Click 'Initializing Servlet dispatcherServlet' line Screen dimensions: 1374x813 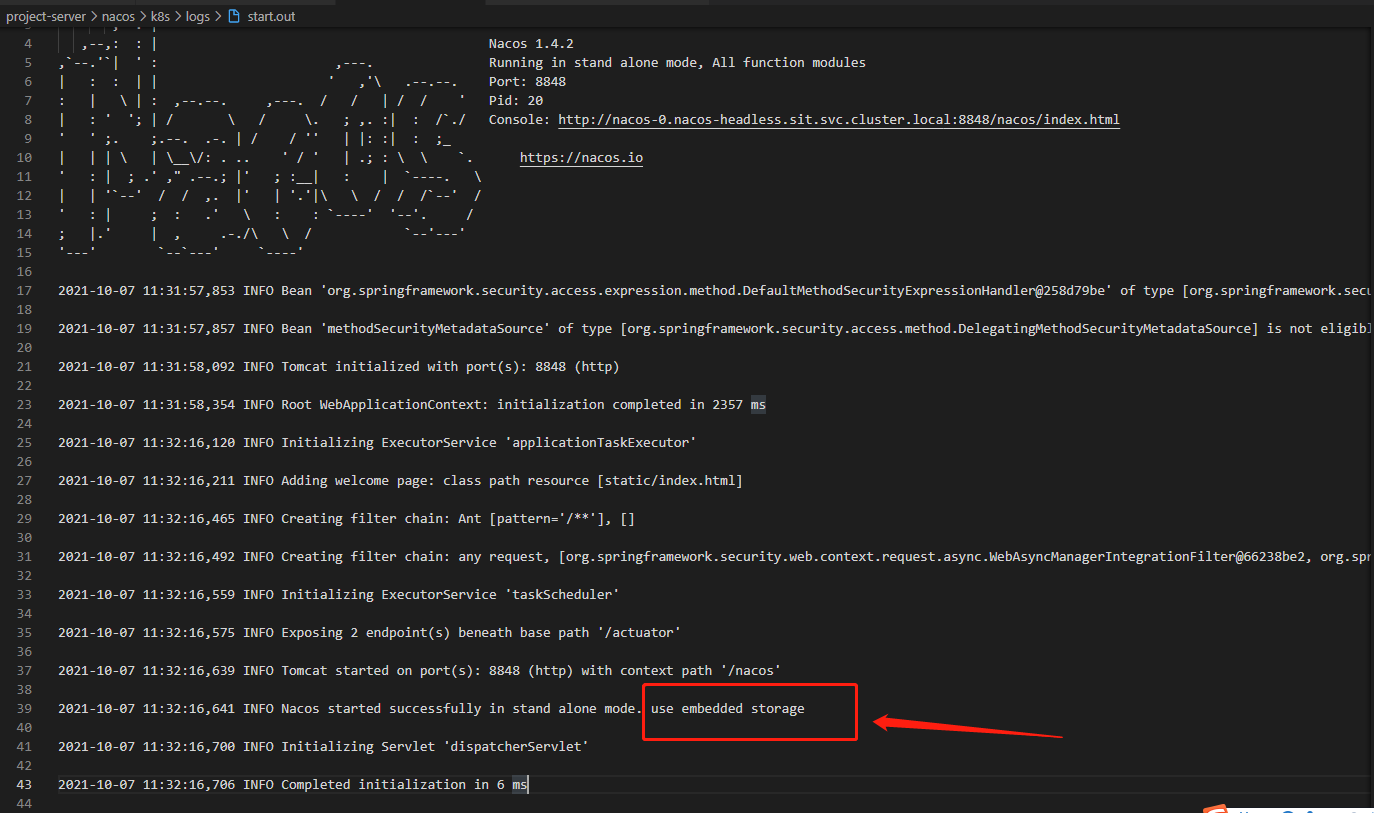click(323, 747)
